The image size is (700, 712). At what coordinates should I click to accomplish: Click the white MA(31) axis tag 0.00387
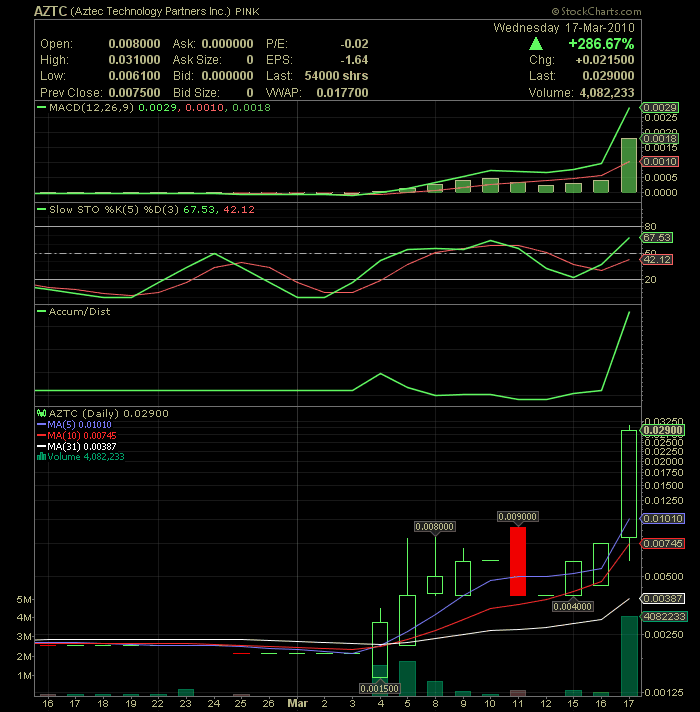663,598
